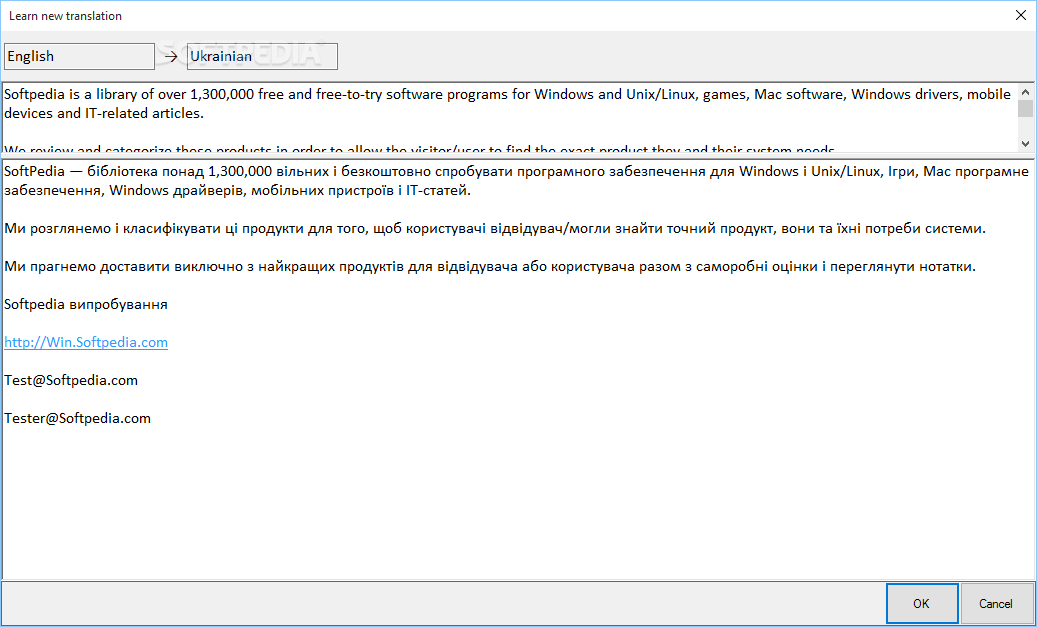1037x627 pixels.
Task: Open the http://Win.Softpedia.com link
Action: [x=86, y=342]
